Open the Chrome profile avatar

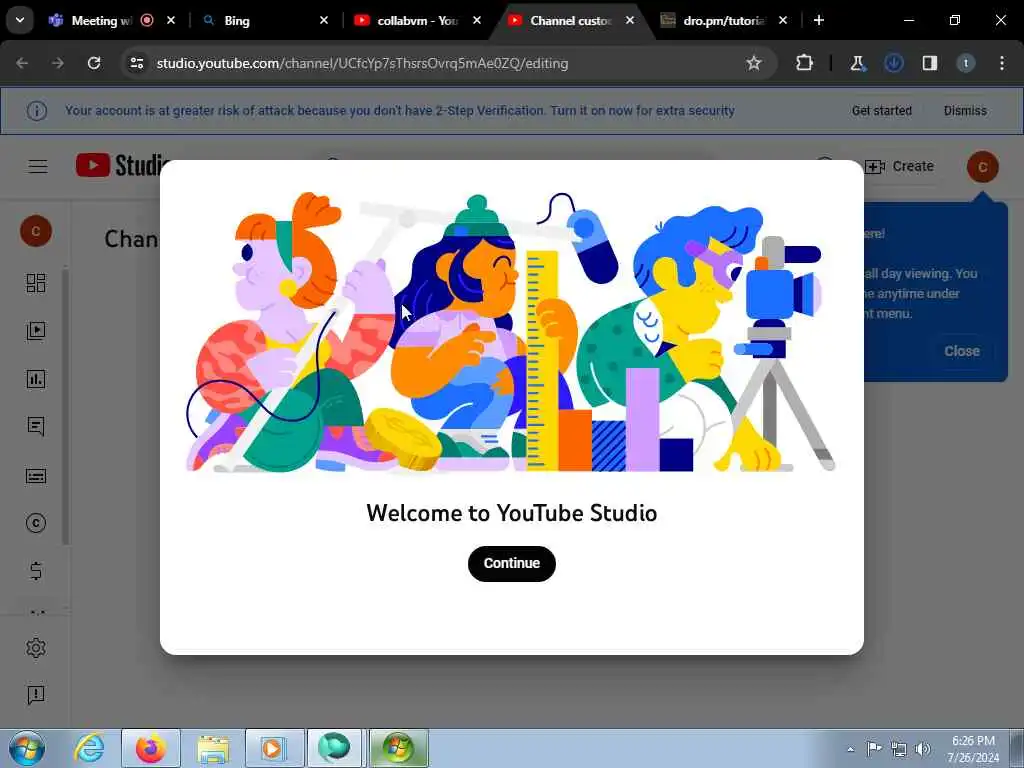tap(965, 63)
